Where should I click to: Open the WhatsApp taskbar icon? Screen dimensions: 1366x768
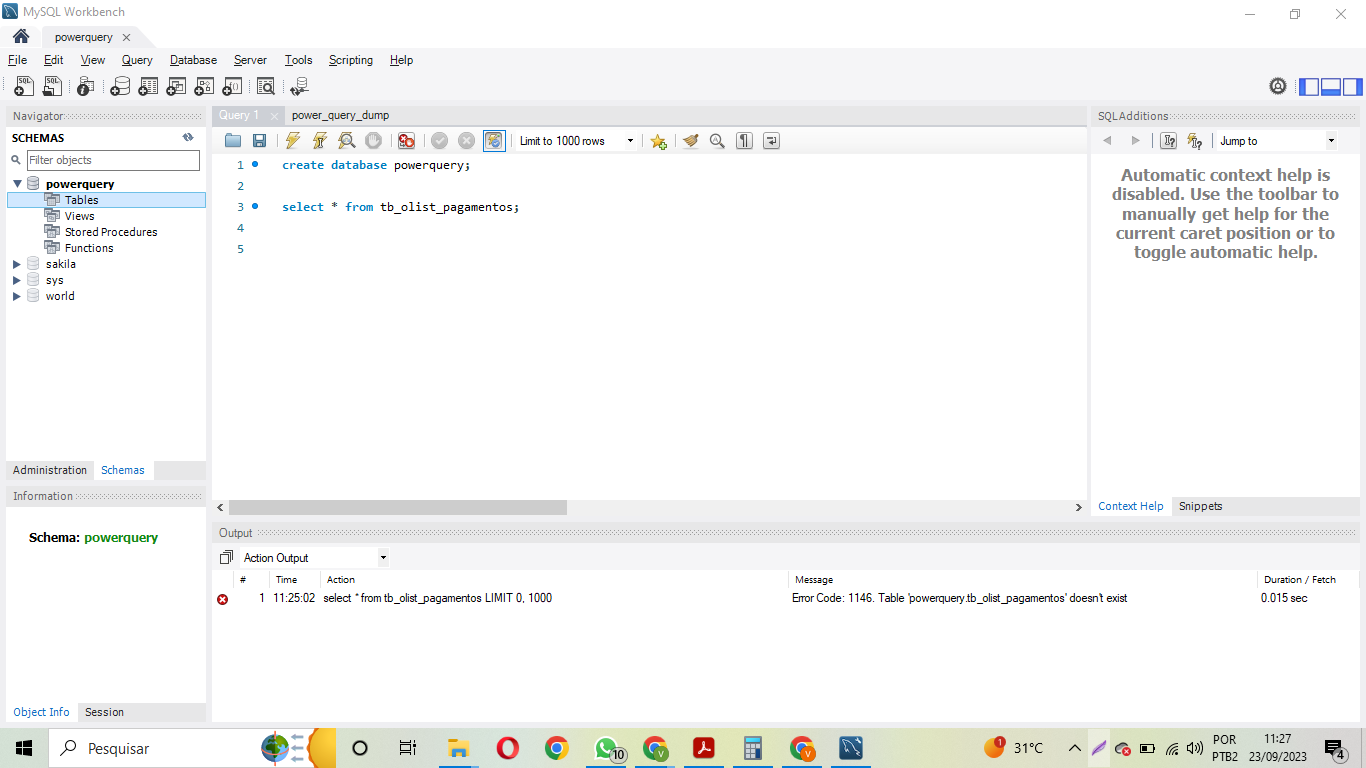607,748
